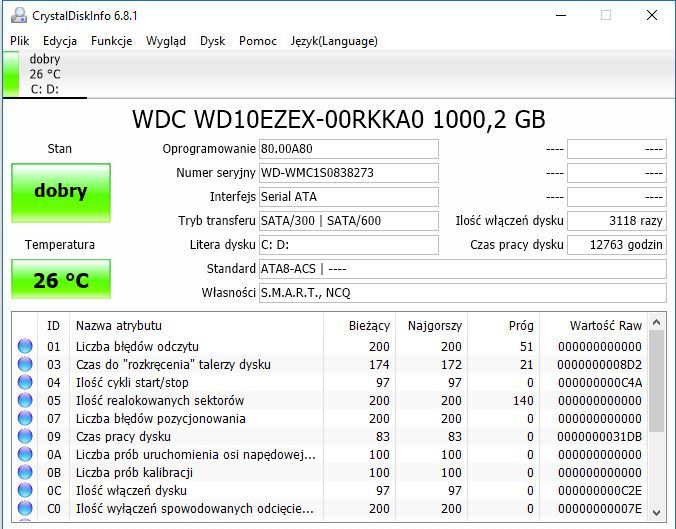676x529 pixels.
Task: Click status circle for attribute 03 spin-up time
Action: (25, 364)
